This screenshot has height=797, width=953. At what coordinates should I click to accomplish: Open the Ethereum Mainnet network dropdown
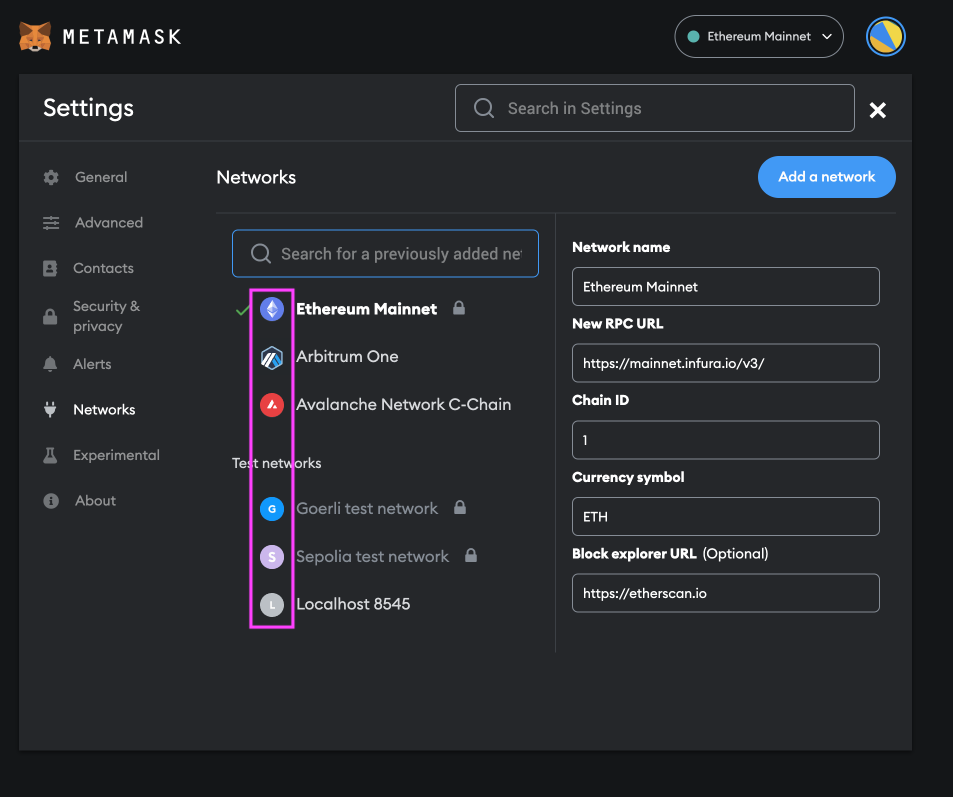758,36
